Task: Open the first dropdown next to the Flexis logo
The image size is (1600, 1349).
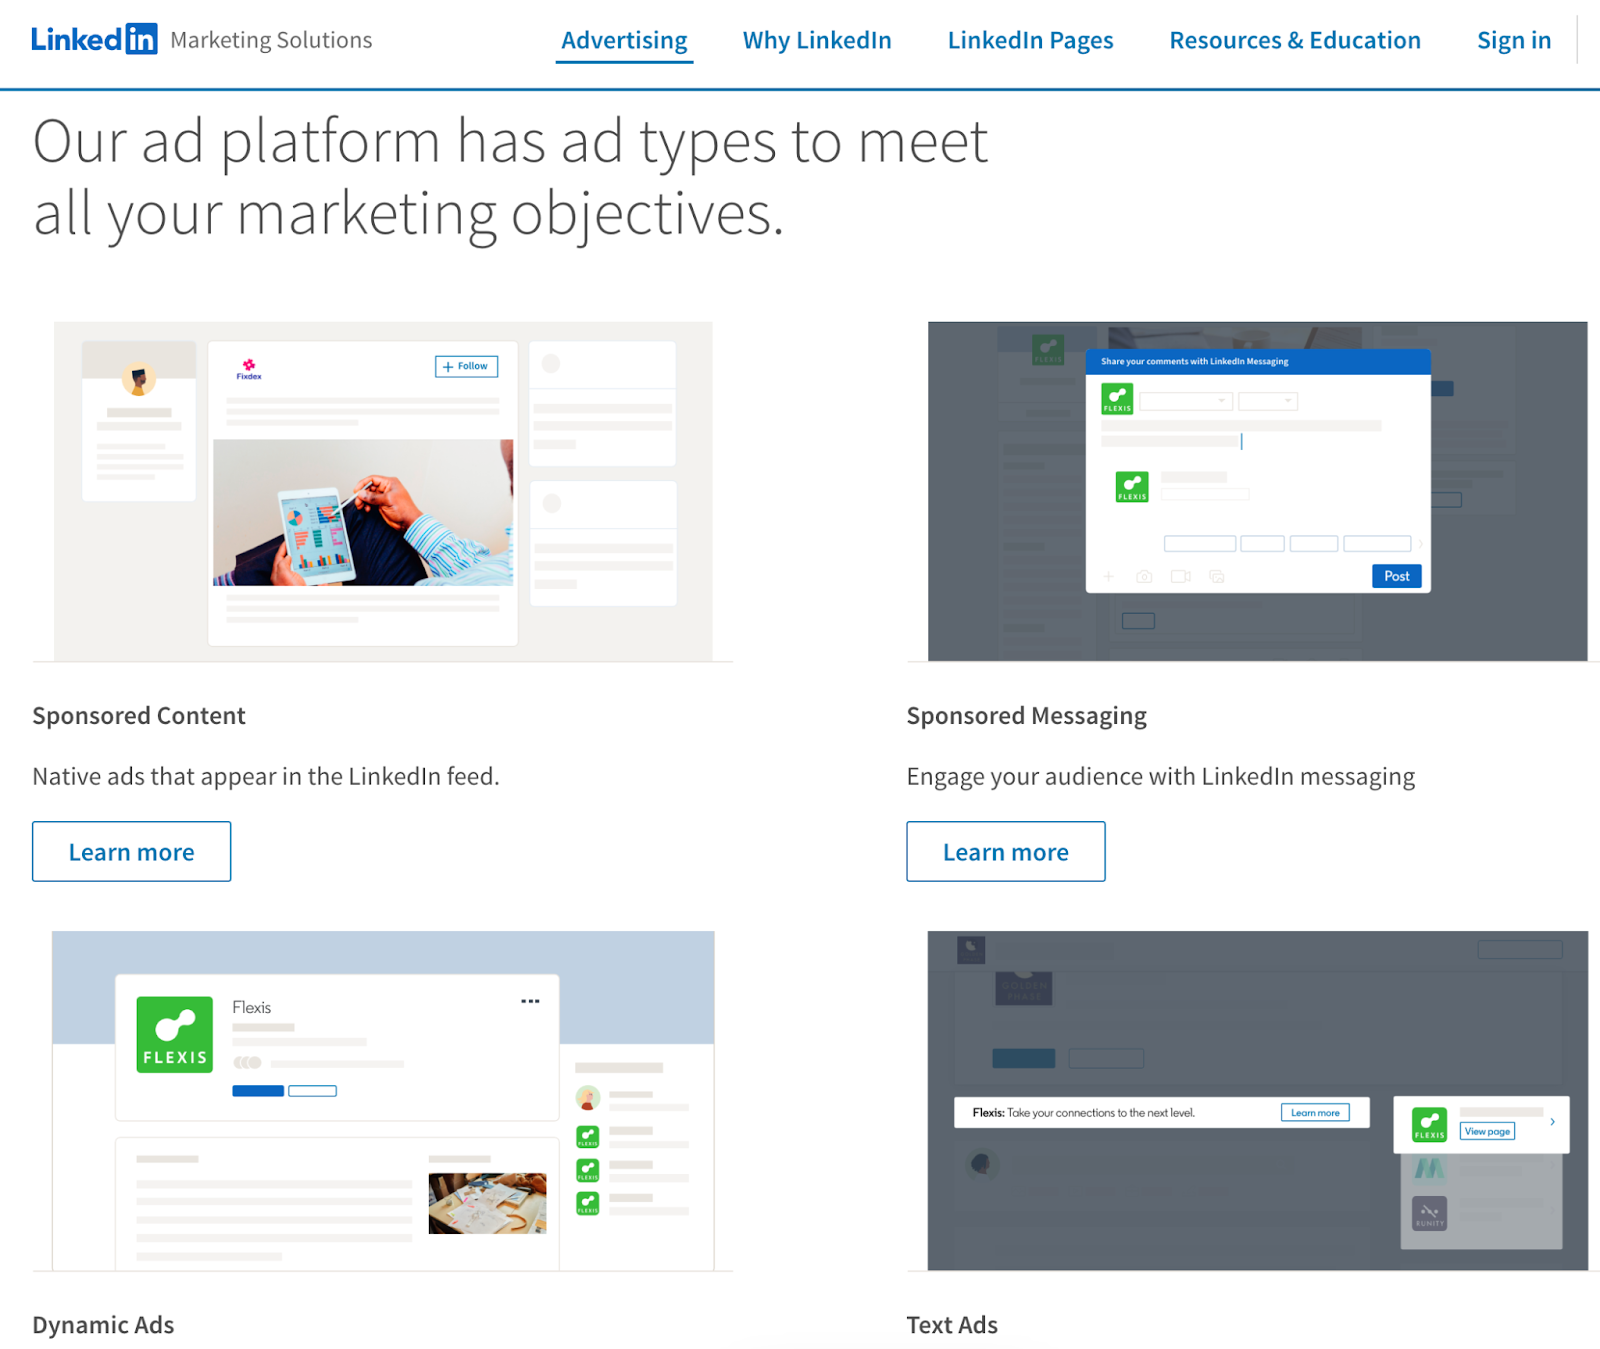Action: coord(1185,401)
